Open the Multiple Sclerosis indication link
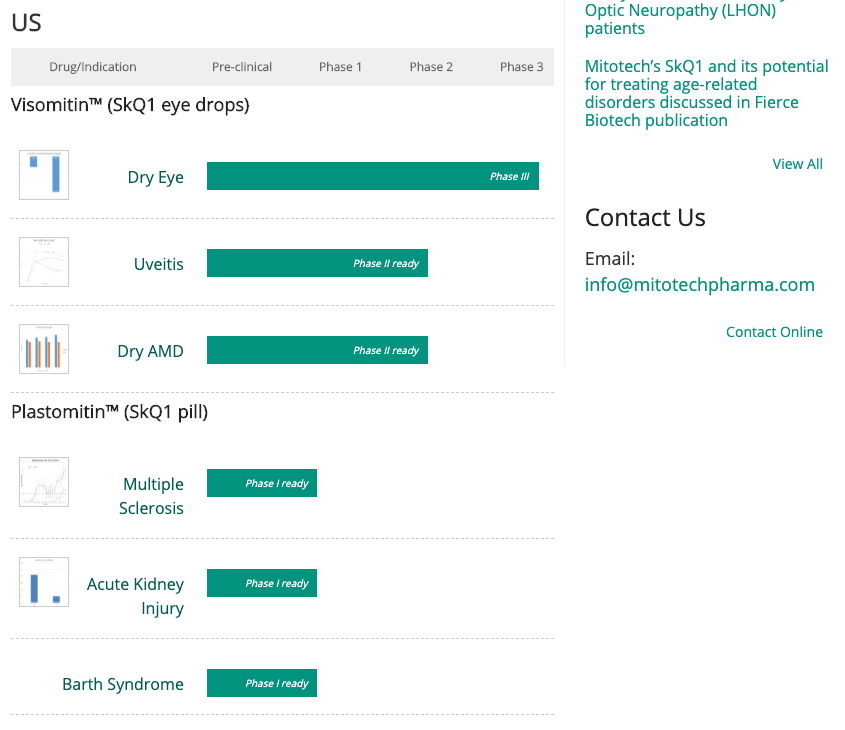This screenshot has width=845, height=730. click(x=152, y=496)
